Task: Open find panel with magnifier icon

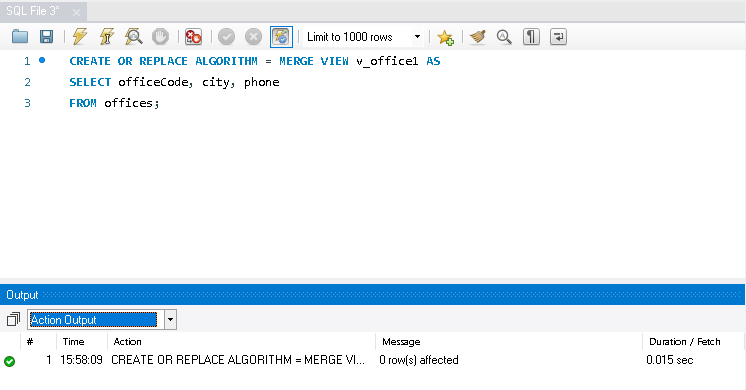Action: point(504,37)
